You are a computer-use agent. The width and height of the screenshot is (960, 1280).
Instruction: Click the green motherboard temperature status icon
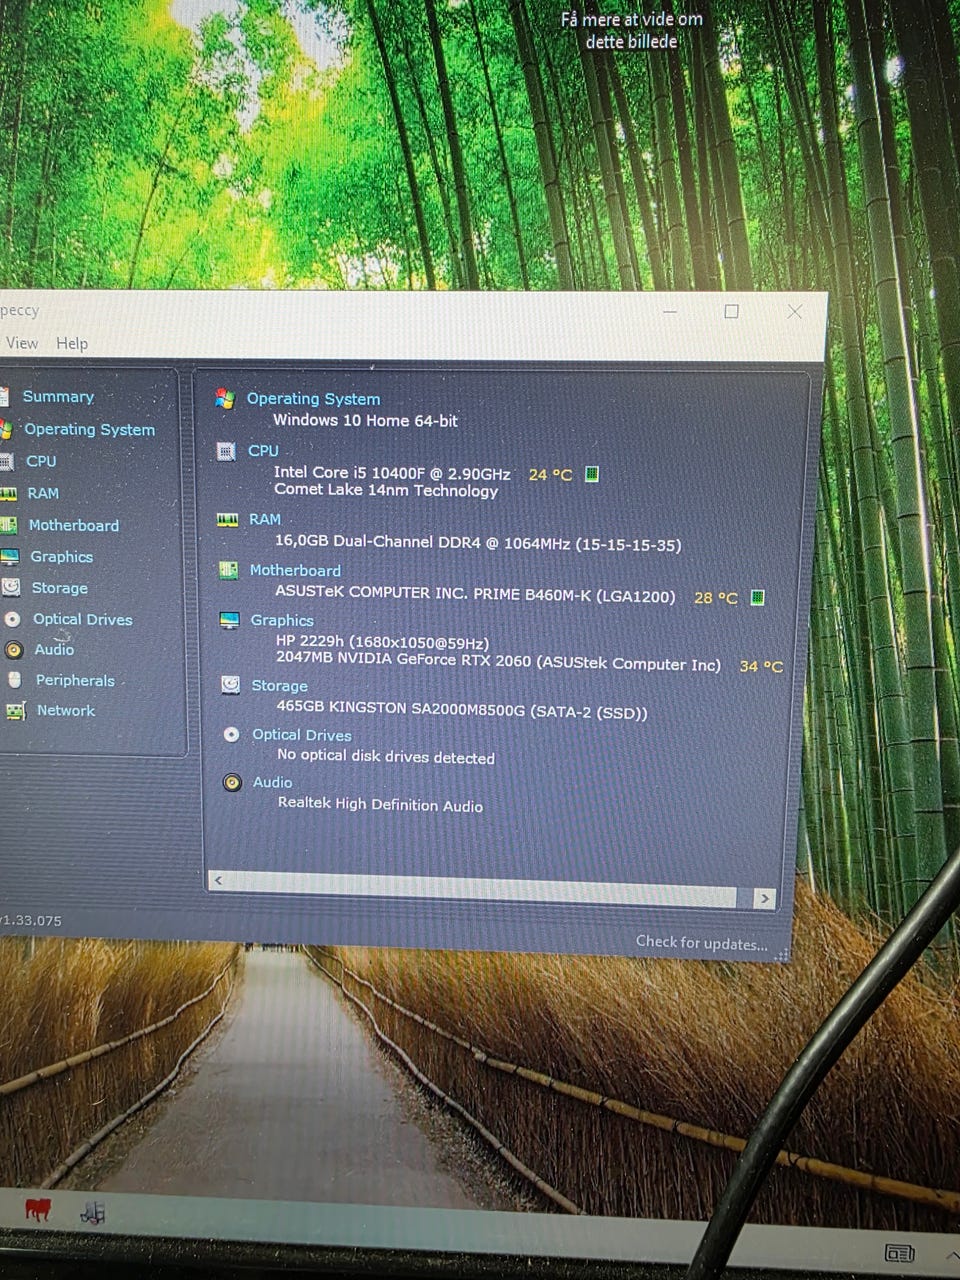click(758, 597)
